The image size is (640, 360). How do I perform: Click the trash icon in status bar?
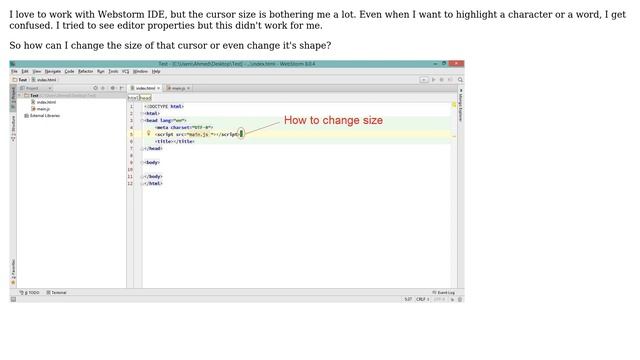460,300
